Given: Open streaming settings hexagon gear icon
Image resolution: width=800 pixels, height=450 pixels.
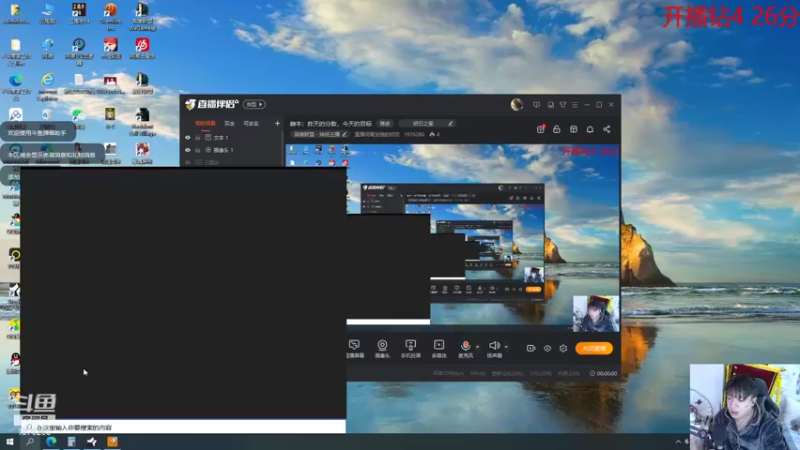Looking at the screenshot, I should pyautogui.click(x=563, y=348).
